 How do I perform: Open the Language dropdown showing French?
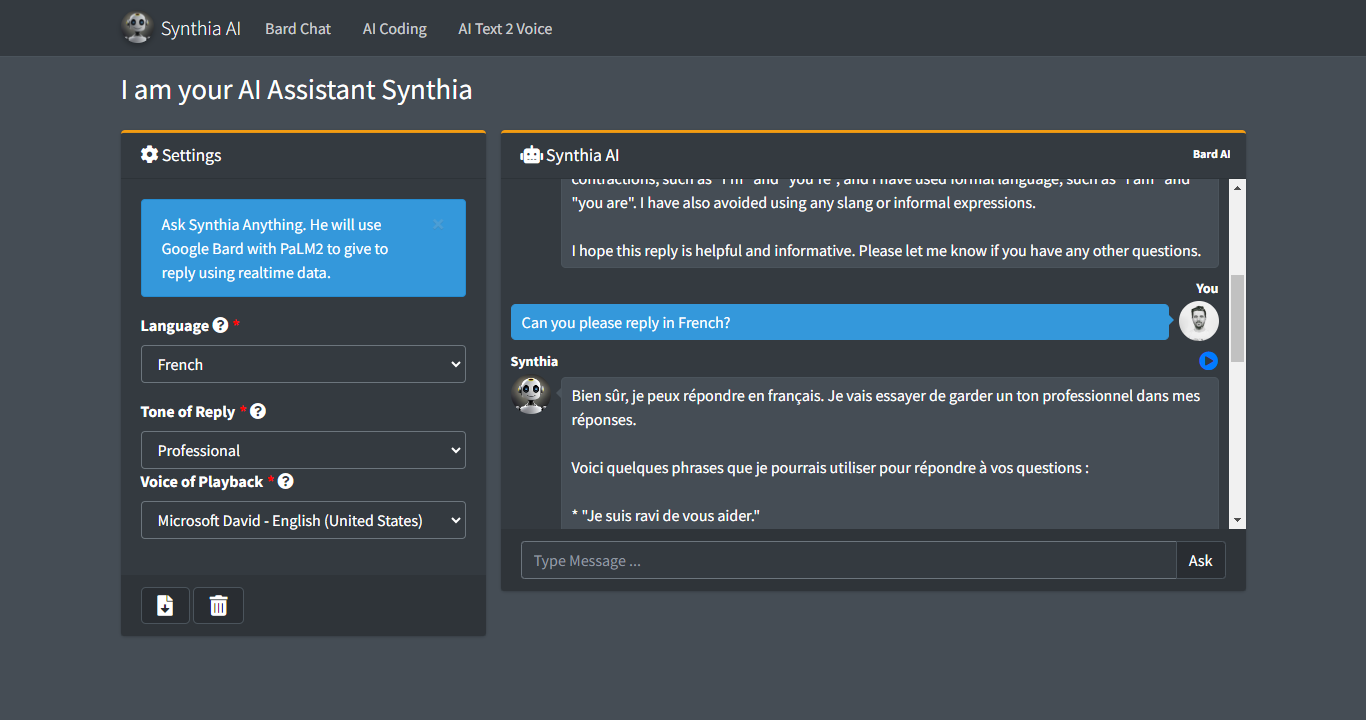pyautogui.click(x=303, y=364)
